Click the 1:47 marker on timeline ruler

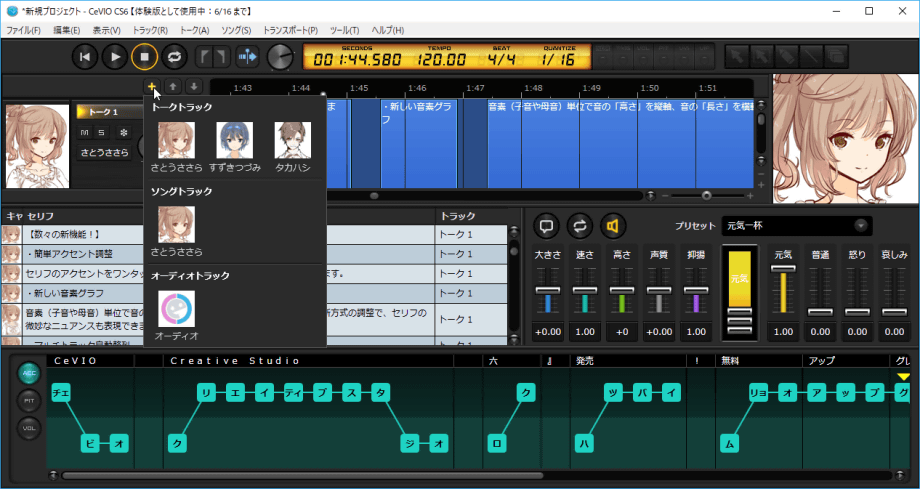(476, 88)
